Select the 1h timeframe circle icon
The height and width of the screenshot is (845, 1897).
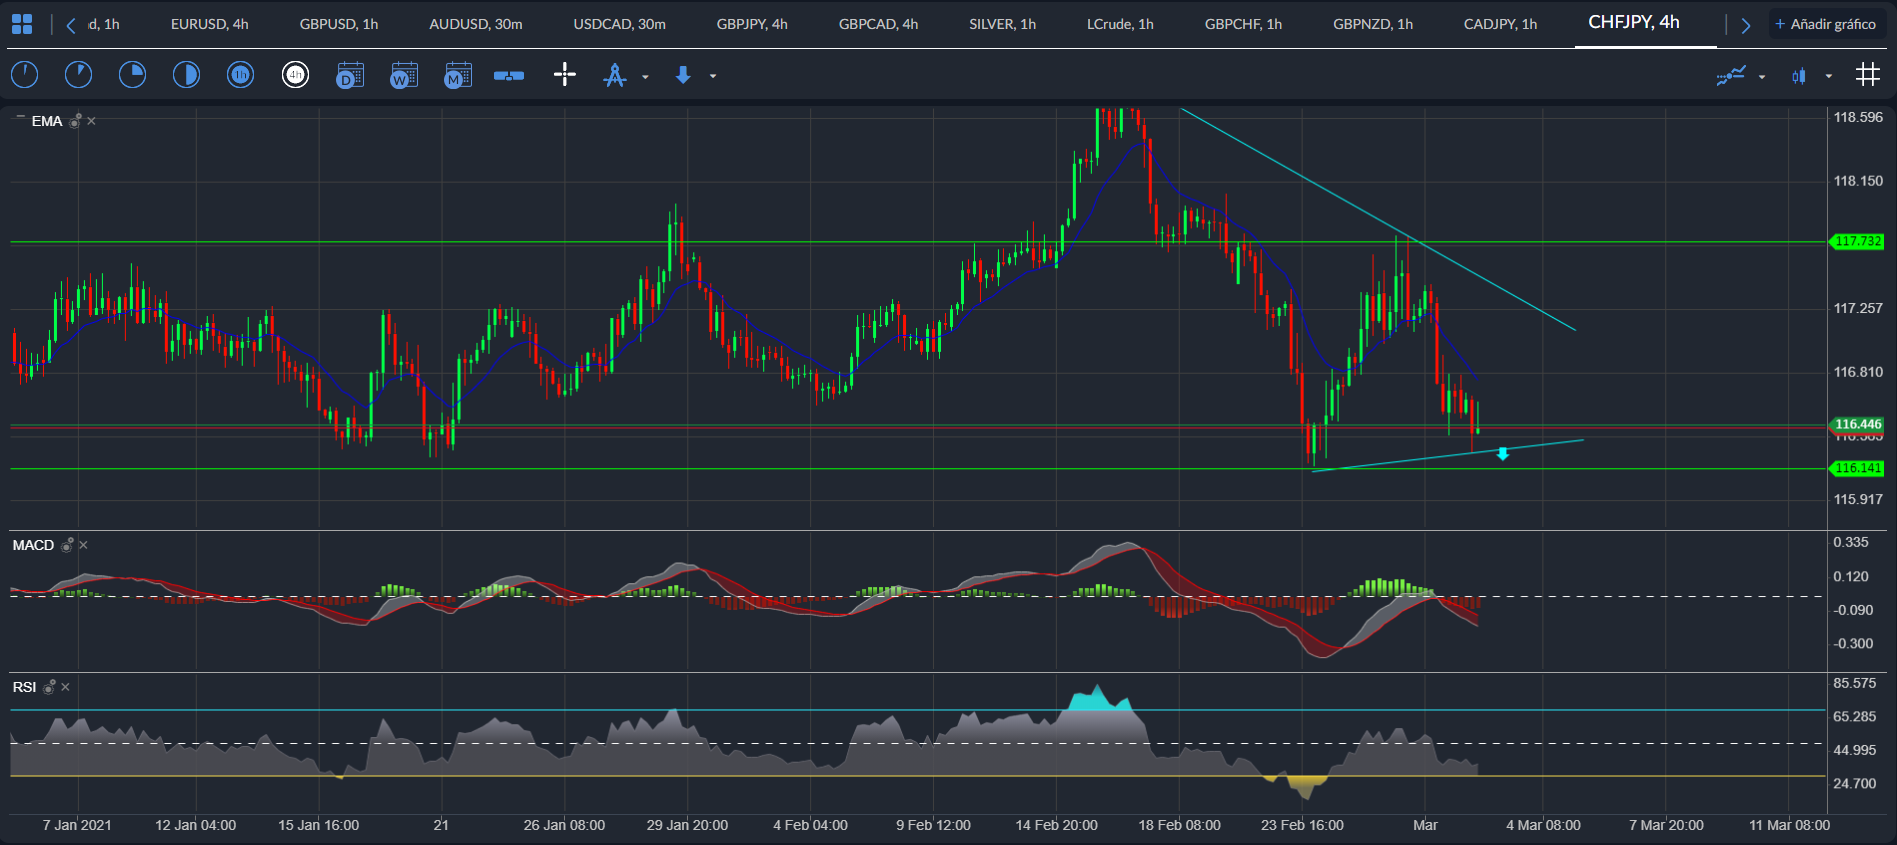point(240,75)
